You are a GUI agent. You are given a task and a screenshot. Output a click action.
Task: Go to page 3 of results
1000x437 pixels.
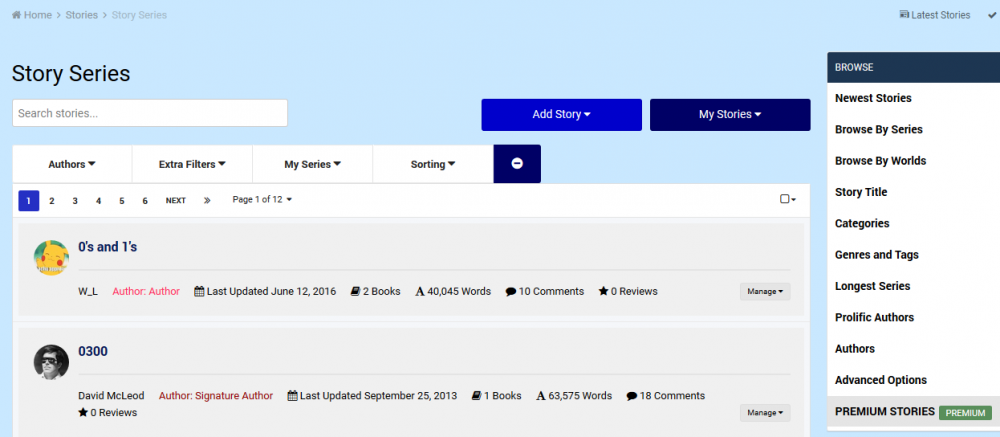tap(75, 201)
